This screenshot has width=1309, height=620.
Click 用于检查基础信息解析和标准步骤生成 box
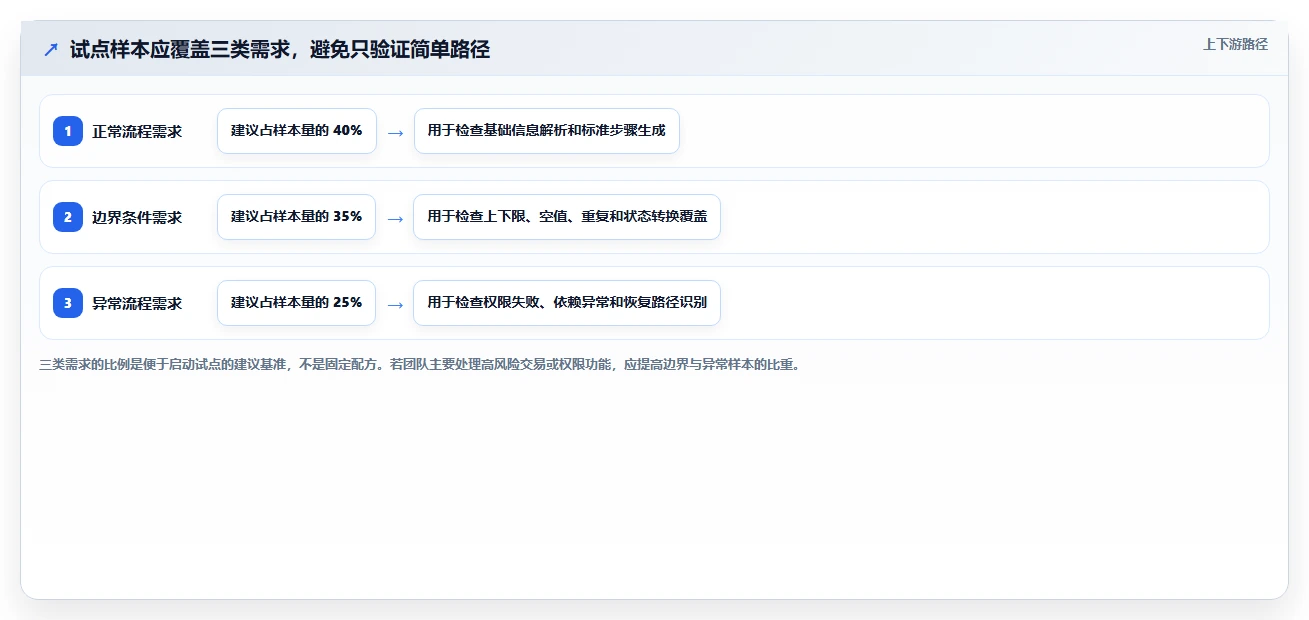tap(547, 131)
